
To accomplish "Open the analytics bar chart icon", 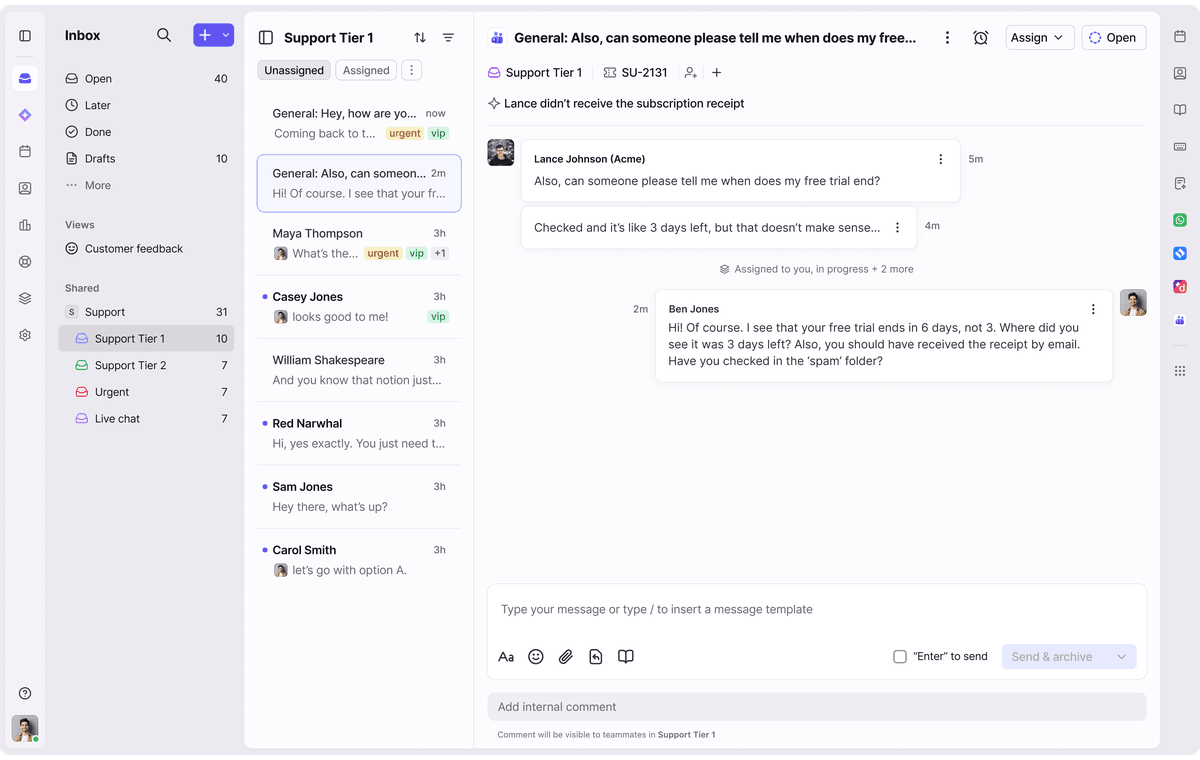I will pyautogui.click(x=25, y=225).
